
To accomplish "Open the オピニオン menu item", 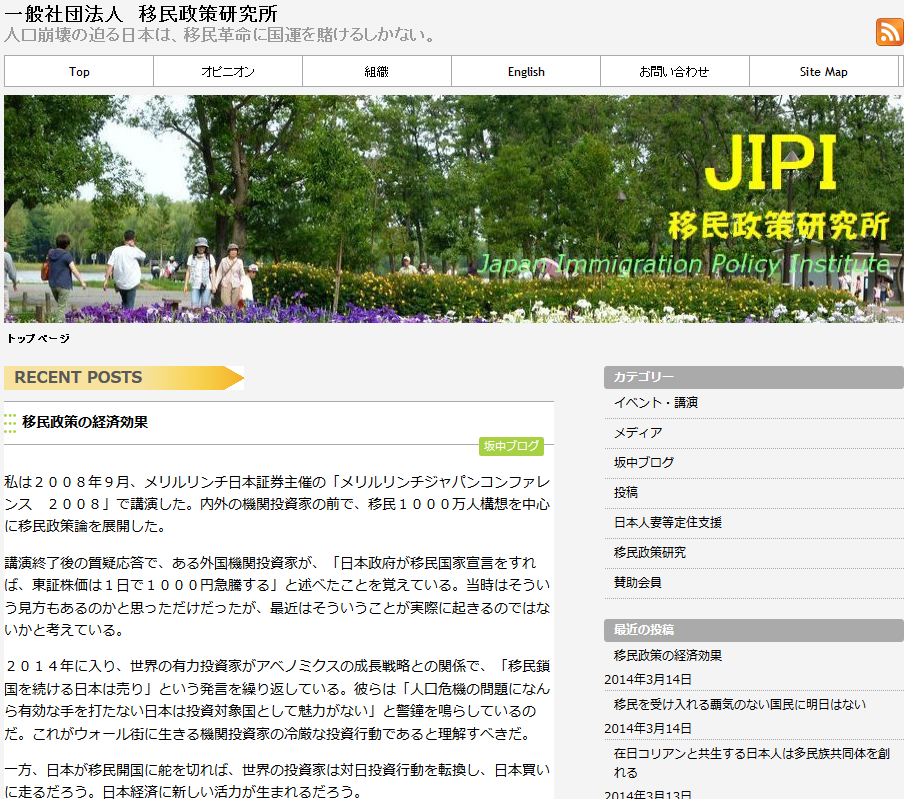I will click(228, 71).
